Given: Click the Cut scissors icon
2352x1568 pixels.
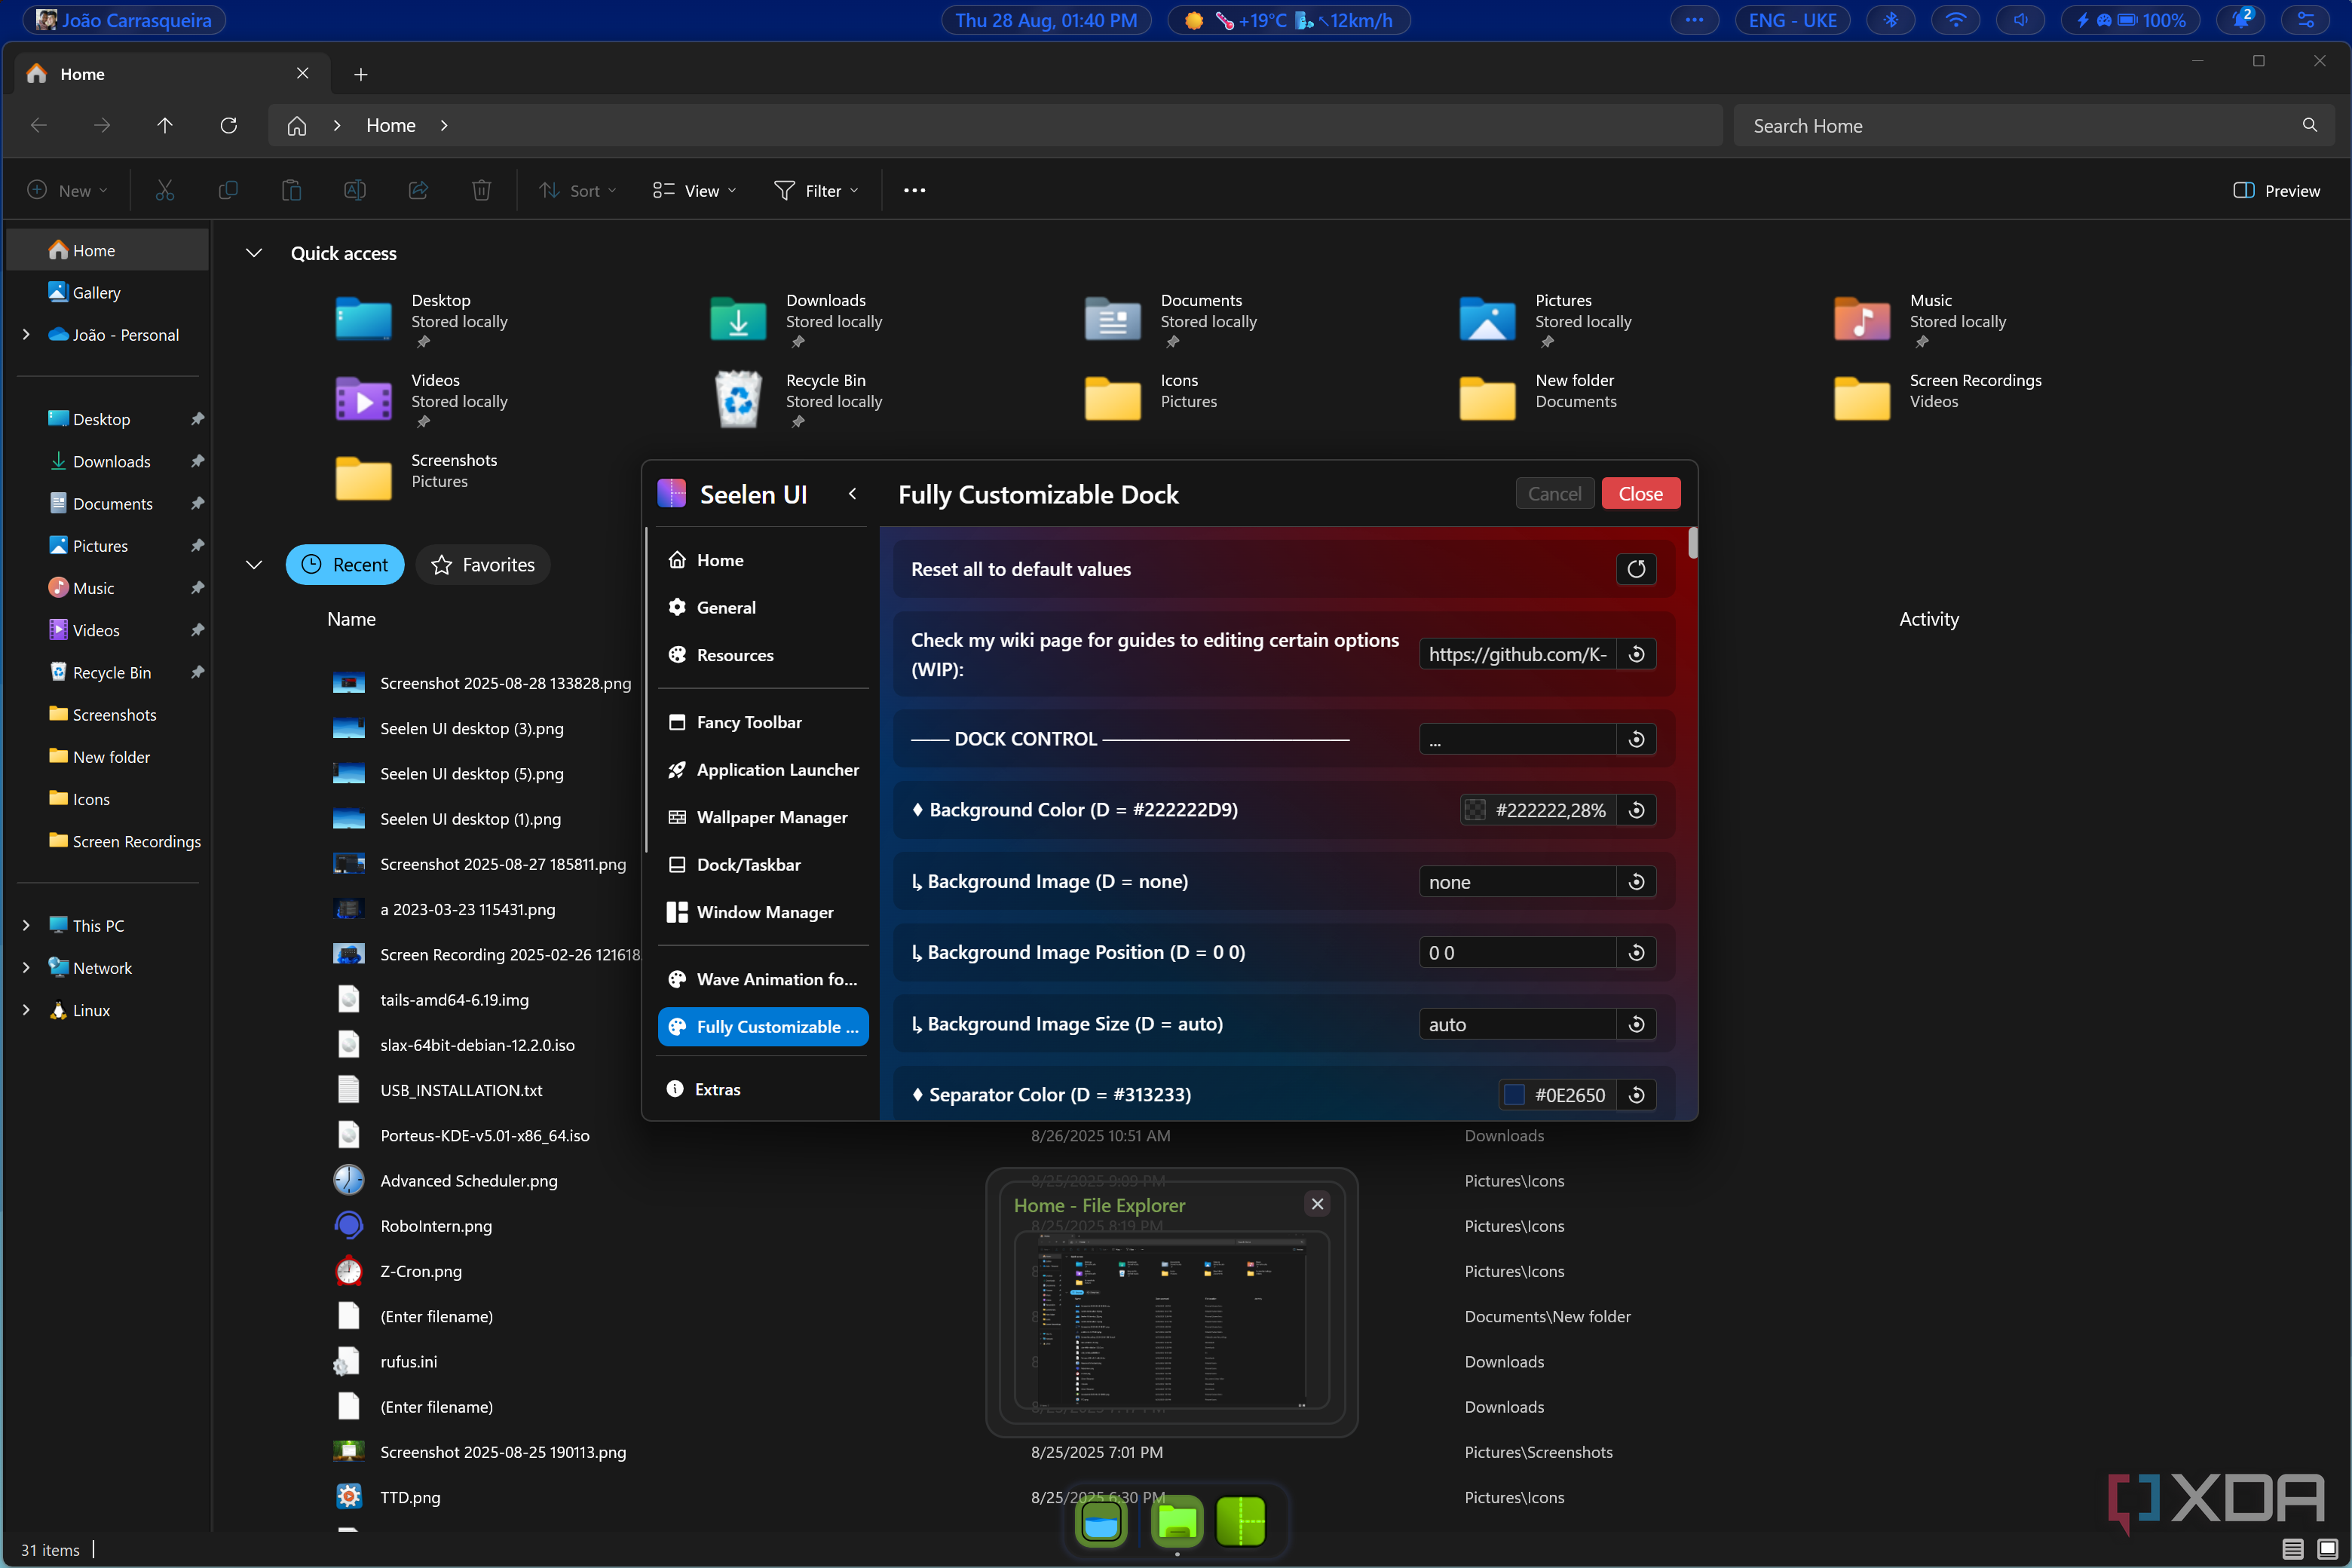Looking at the screenshot, I should (165, 190).
